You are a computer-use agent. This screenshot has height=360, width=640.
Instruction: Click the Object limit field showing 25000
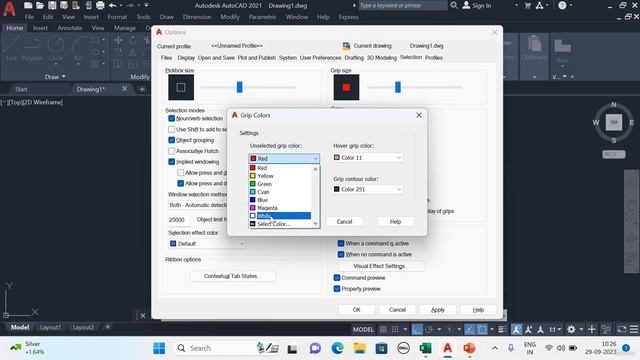pyautogui.click(x=179, y=220)
